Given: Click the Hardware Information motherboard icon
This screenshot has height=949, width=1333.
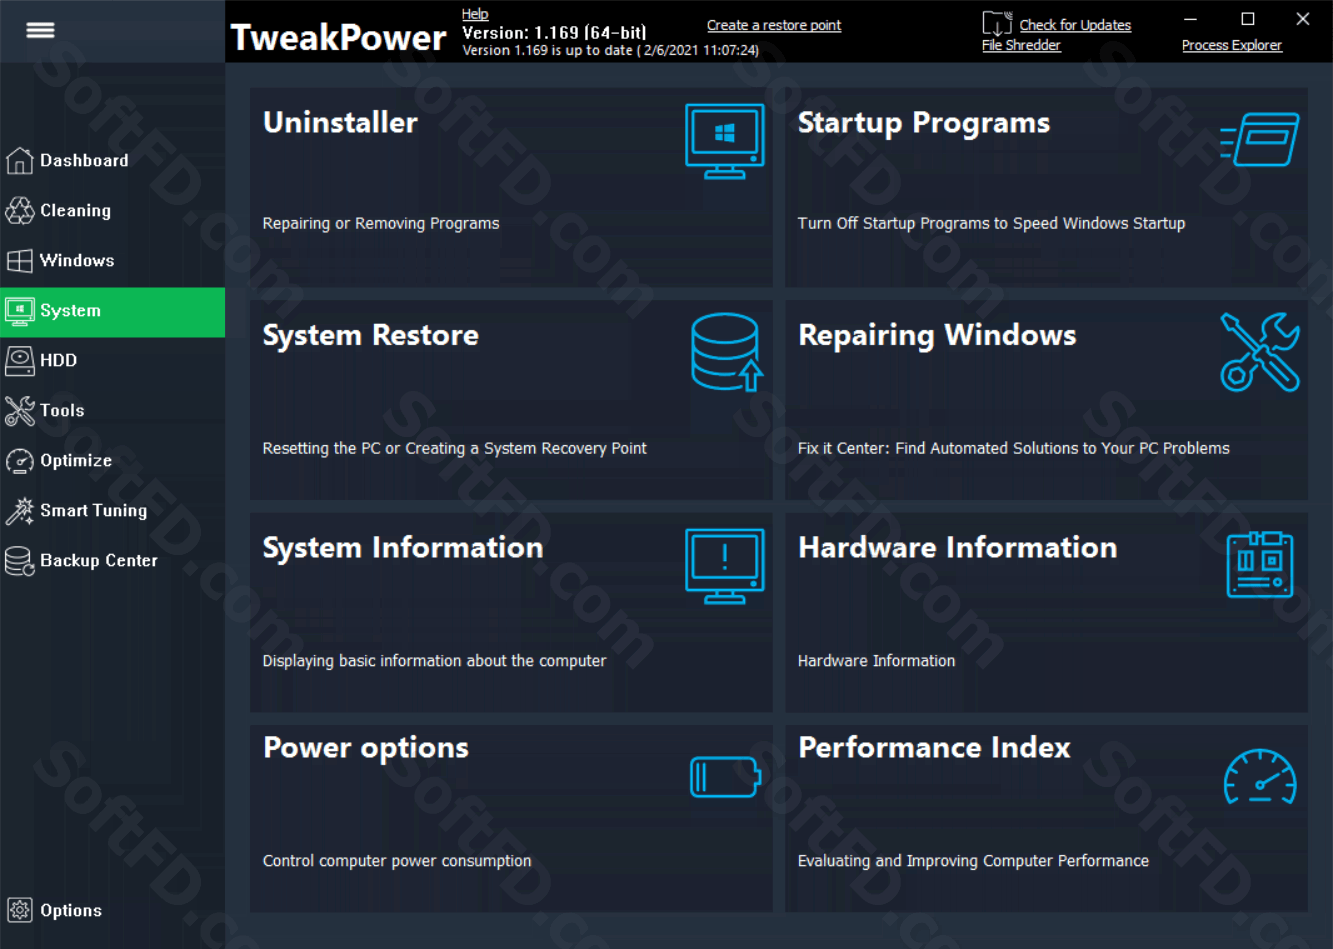Looking at the screenshot, I should tap(1260, 565).
